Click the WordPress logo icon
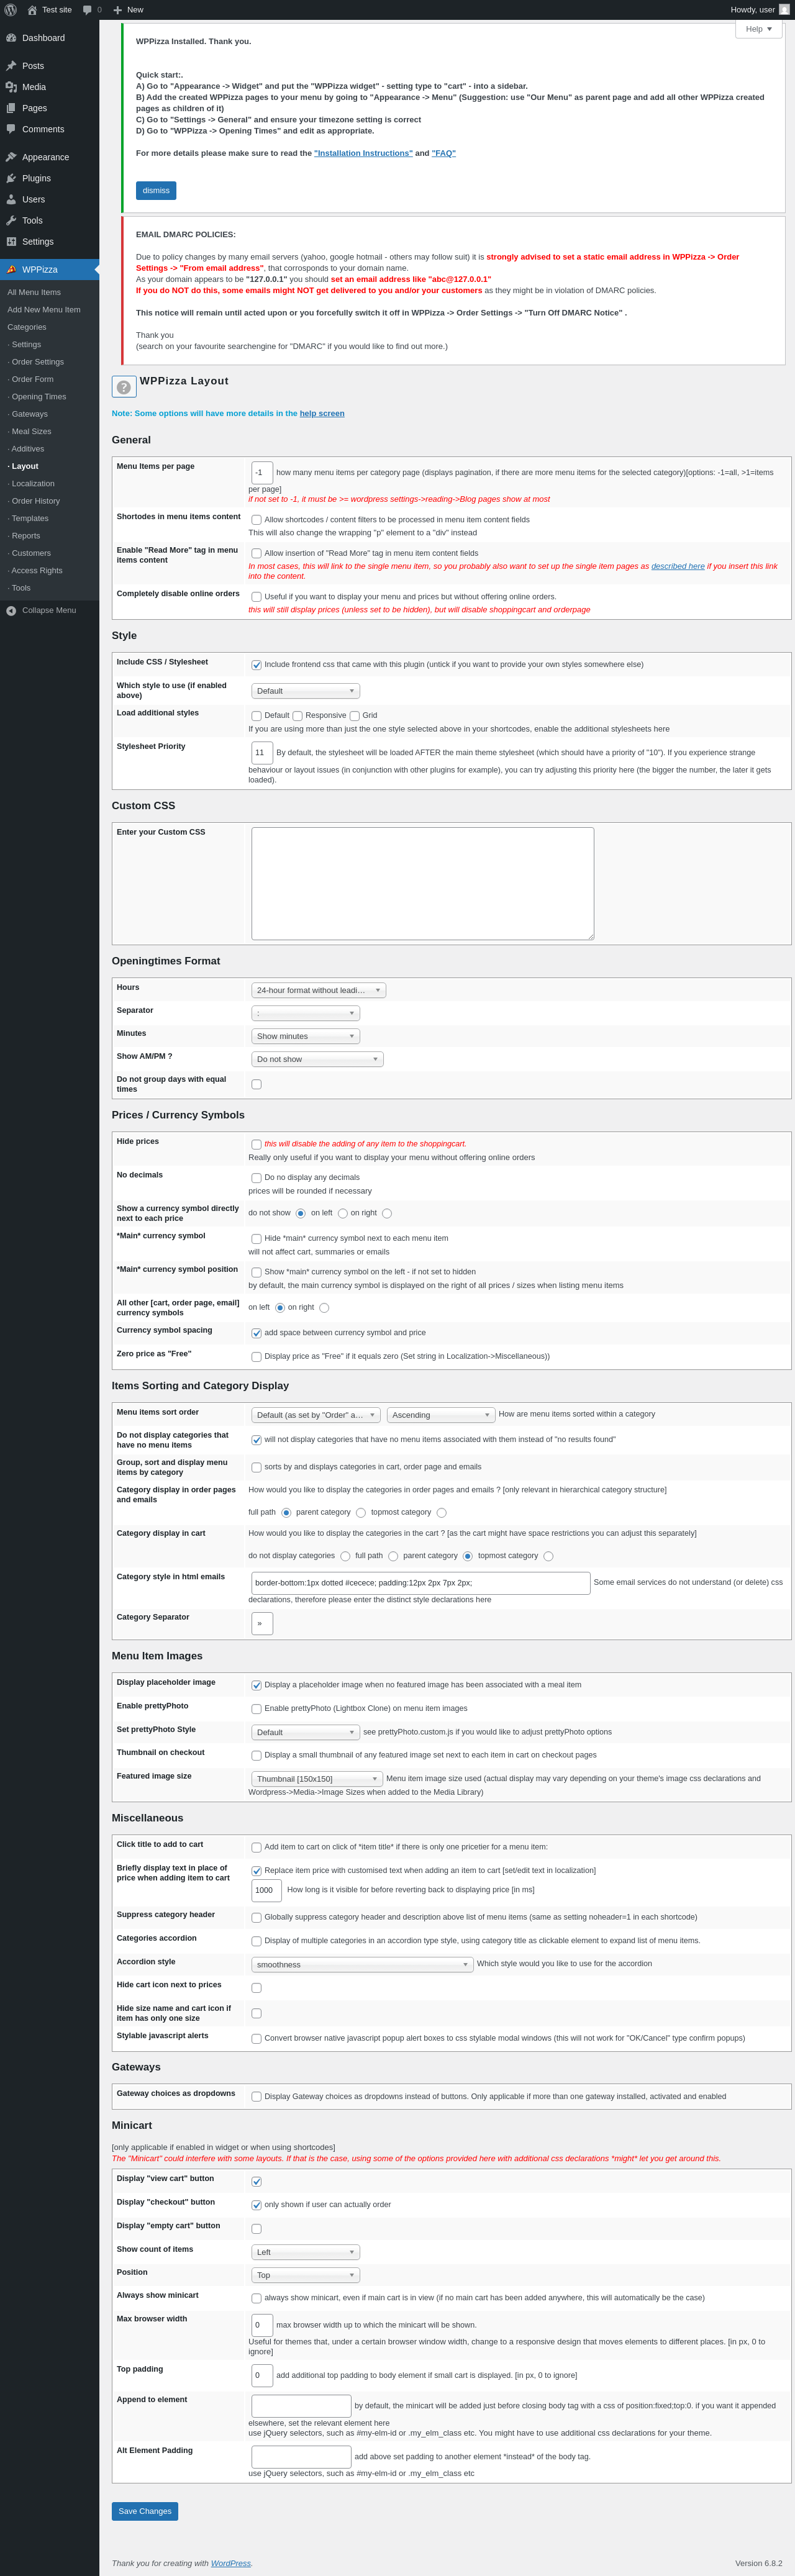795x2576 pixels. (11, 10)
